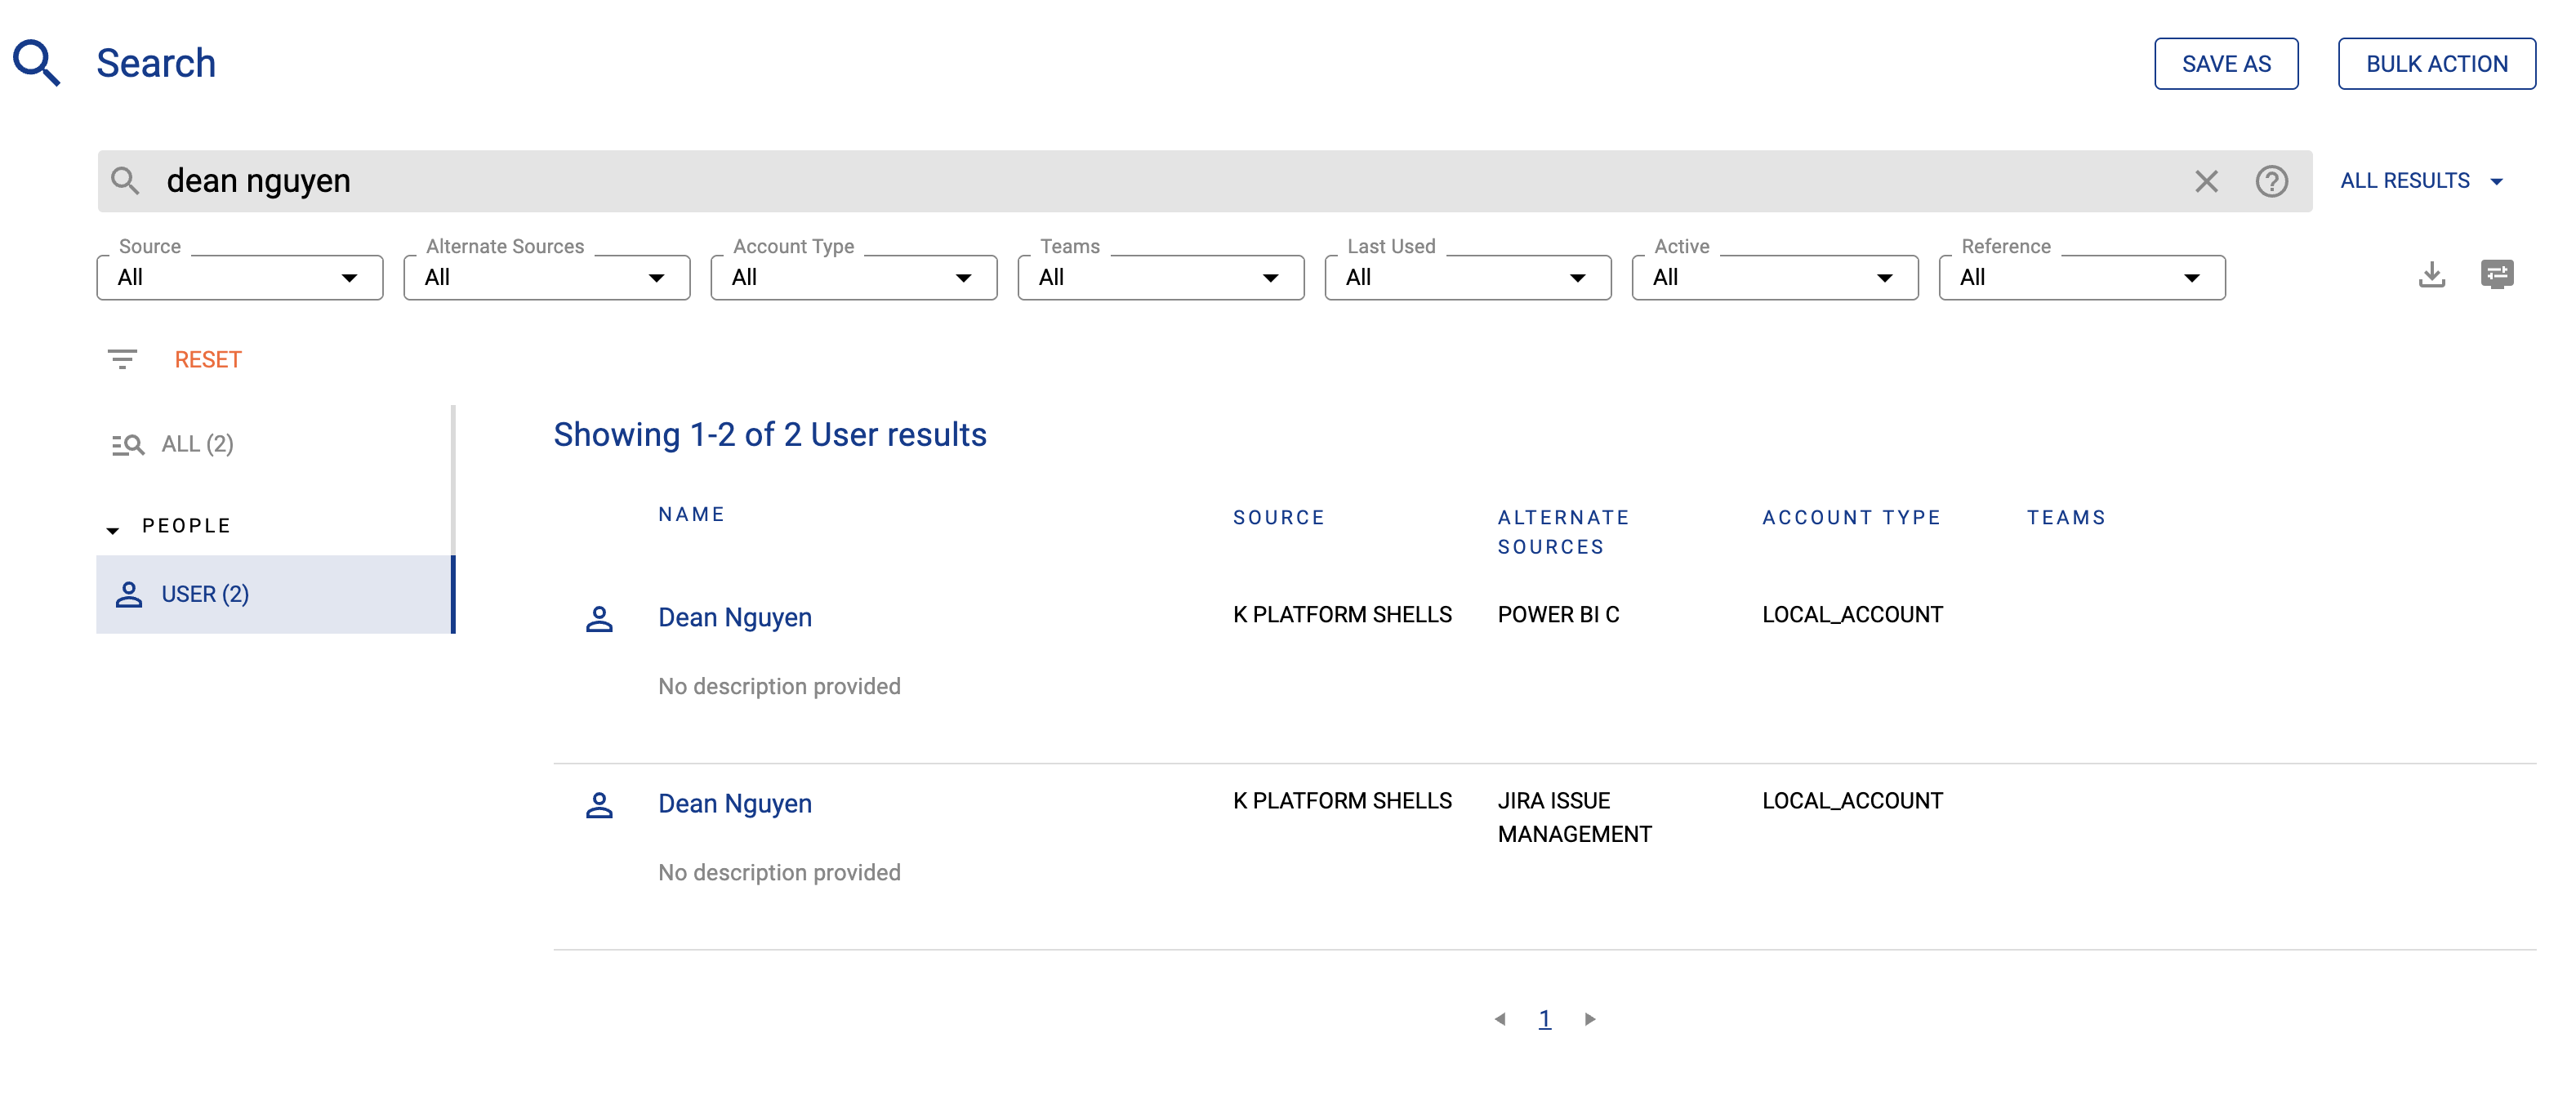Reset all filters
Viewport: 2576px width, 1109px height.
point(208,359)
